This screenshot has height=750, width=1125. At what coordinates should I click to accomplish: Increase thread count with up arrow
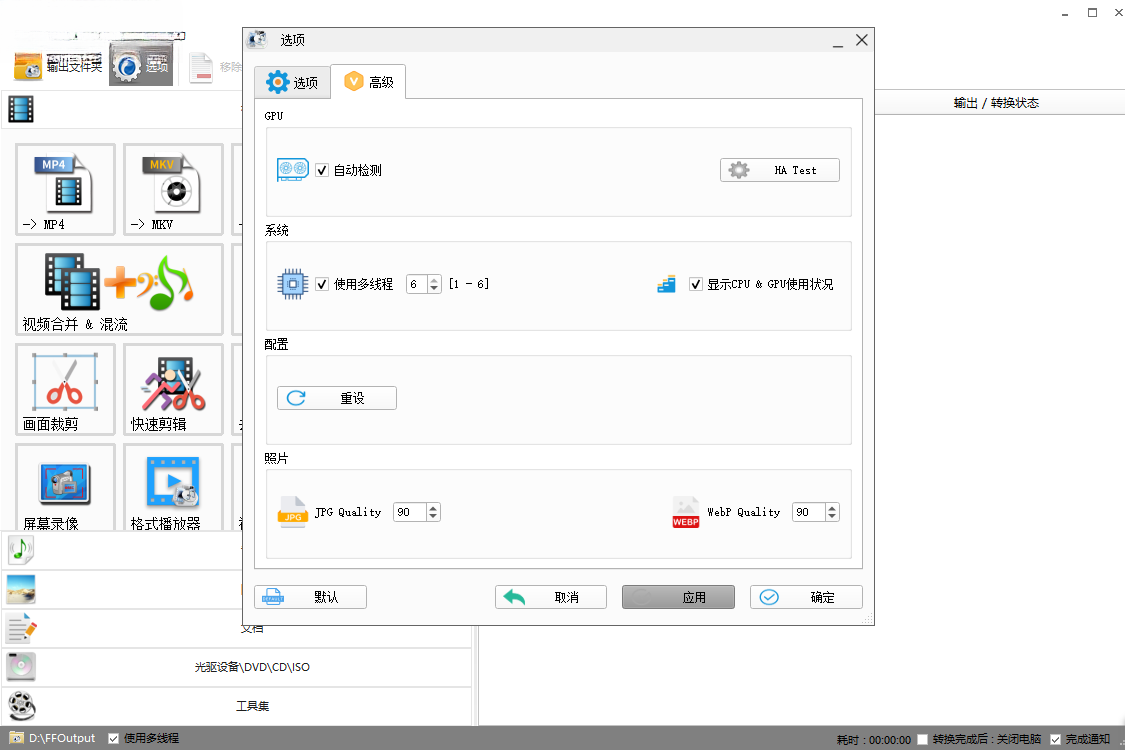434,280
